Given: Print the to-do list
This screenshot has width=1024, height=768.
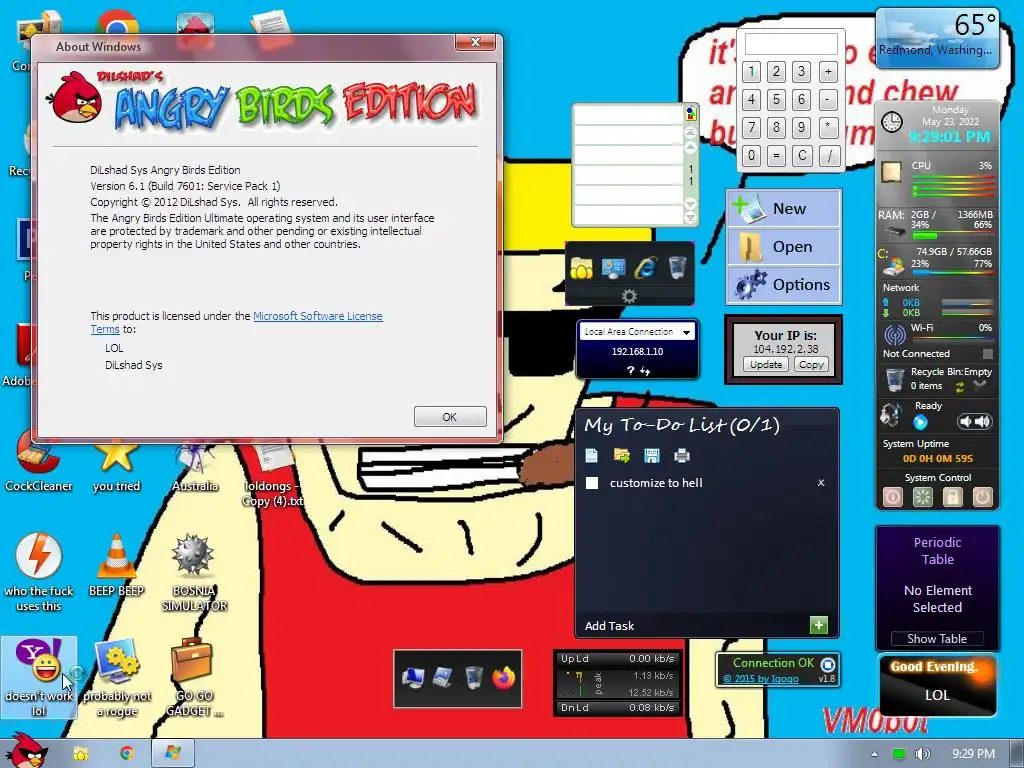Looking at the screenshot, I should (x=682, y=455).
